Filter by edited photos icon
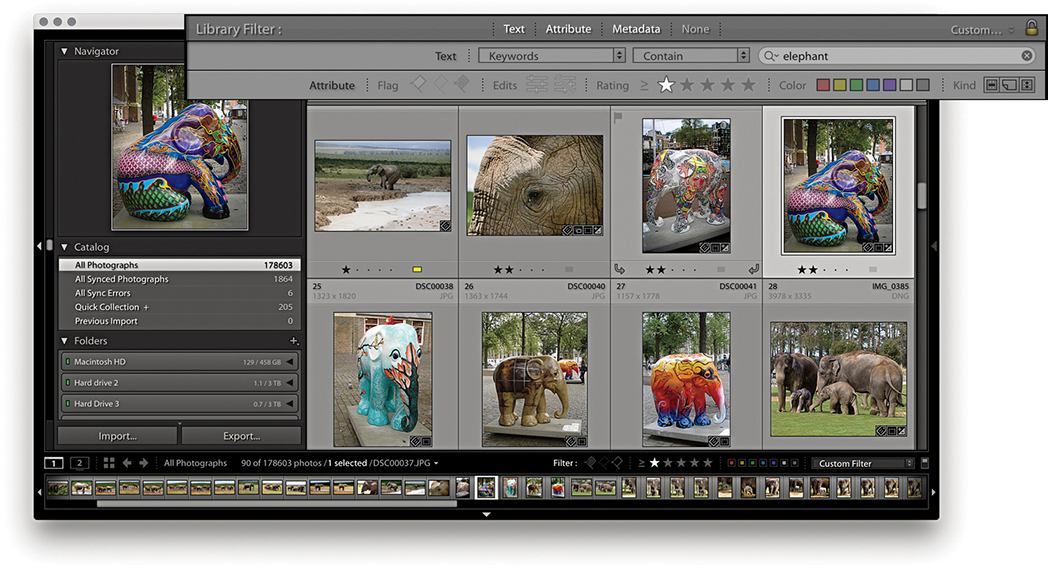1048x568 pixels. (x=537, y=85)
